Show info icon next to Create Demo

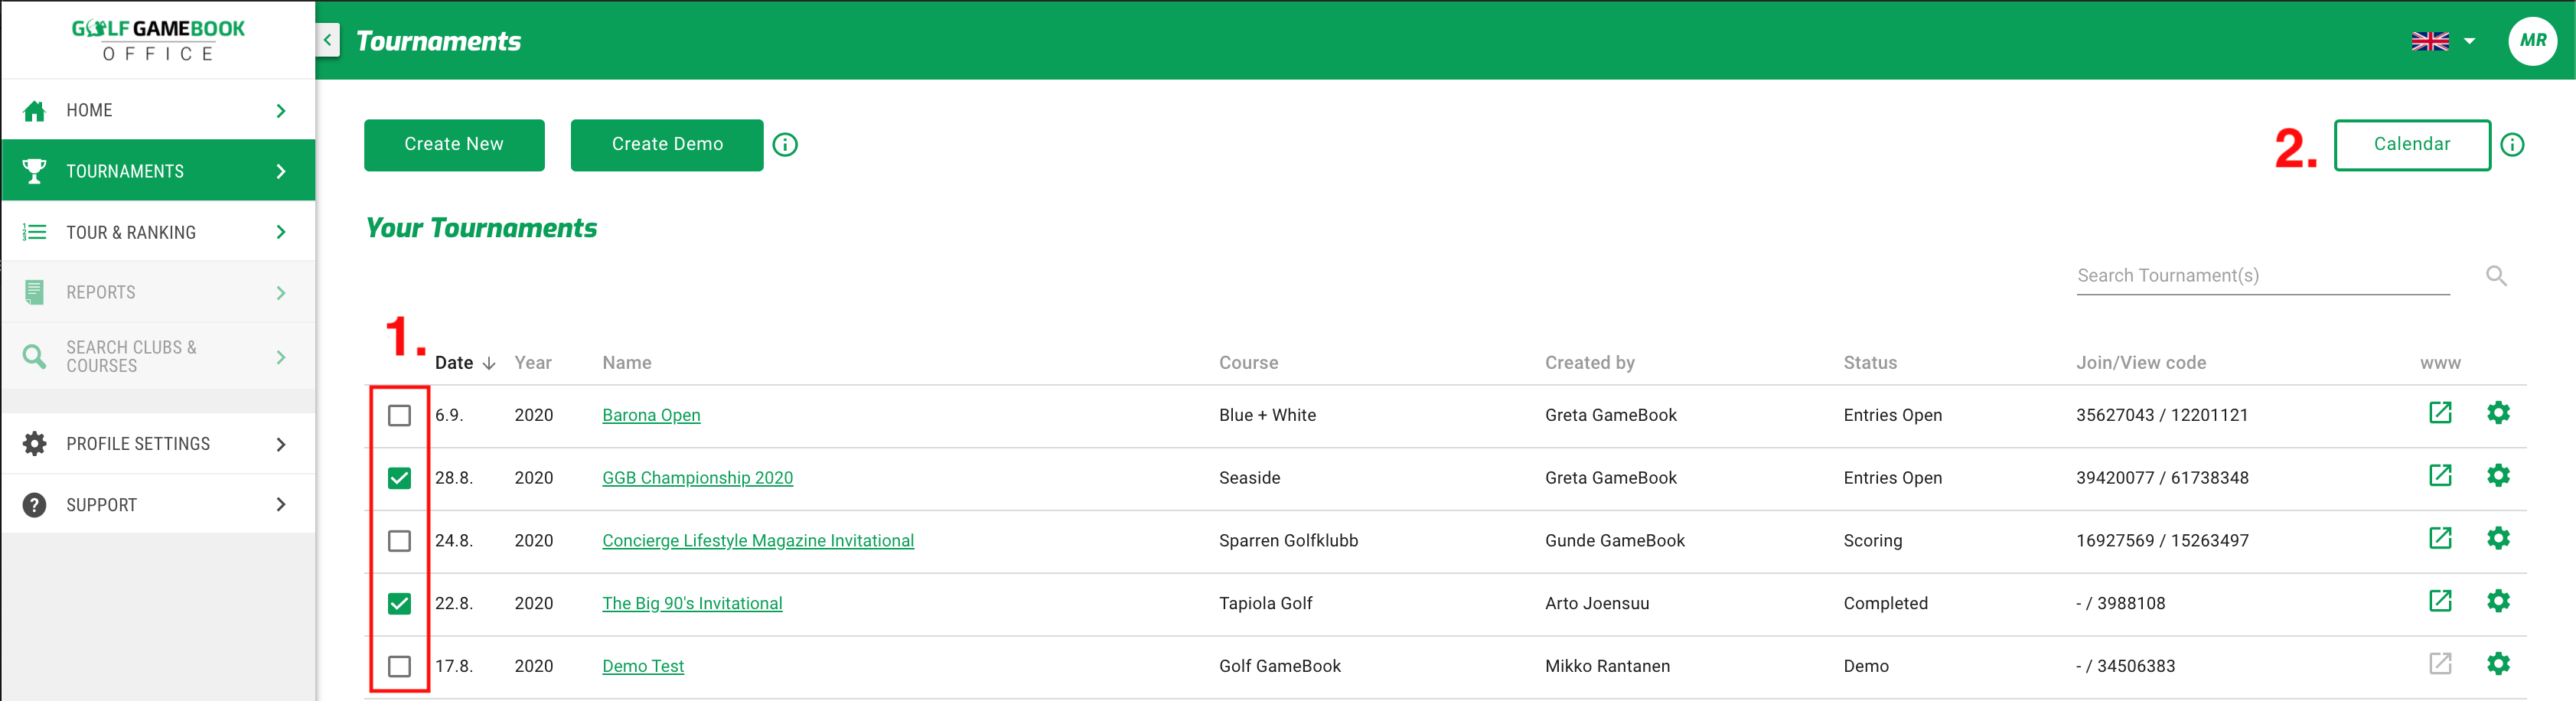(x=785, y=145)
